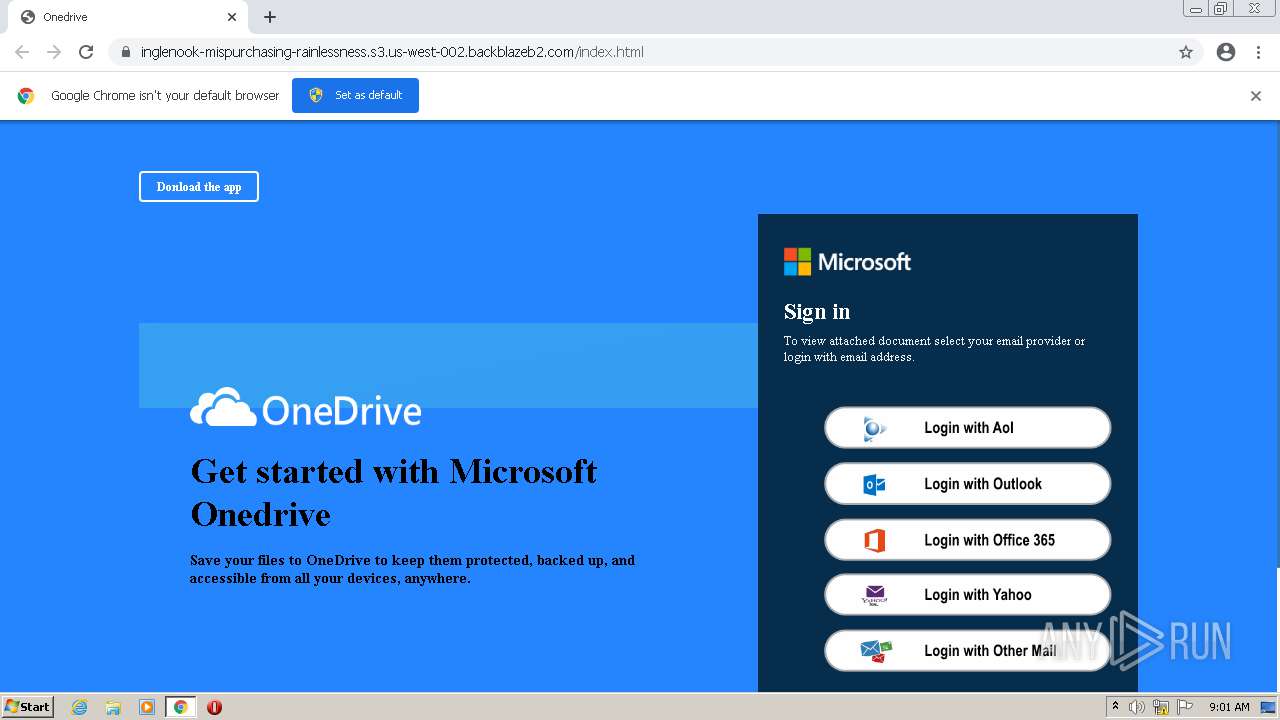1280x720 pixels.
Task: Click the 'Save your files to OneDrive' paragraph
Action: coord(412,569)
